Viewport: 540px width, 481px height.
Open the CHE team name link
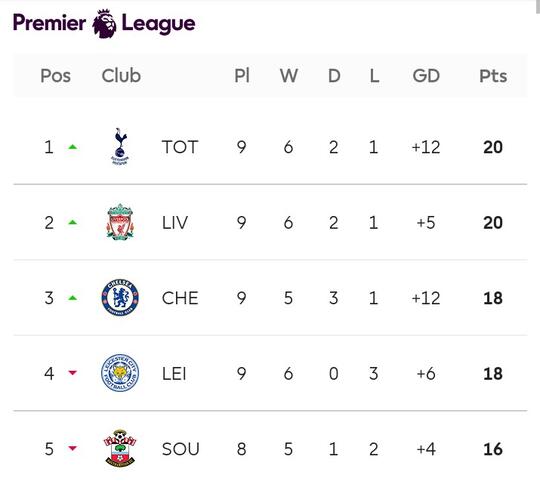180,298
